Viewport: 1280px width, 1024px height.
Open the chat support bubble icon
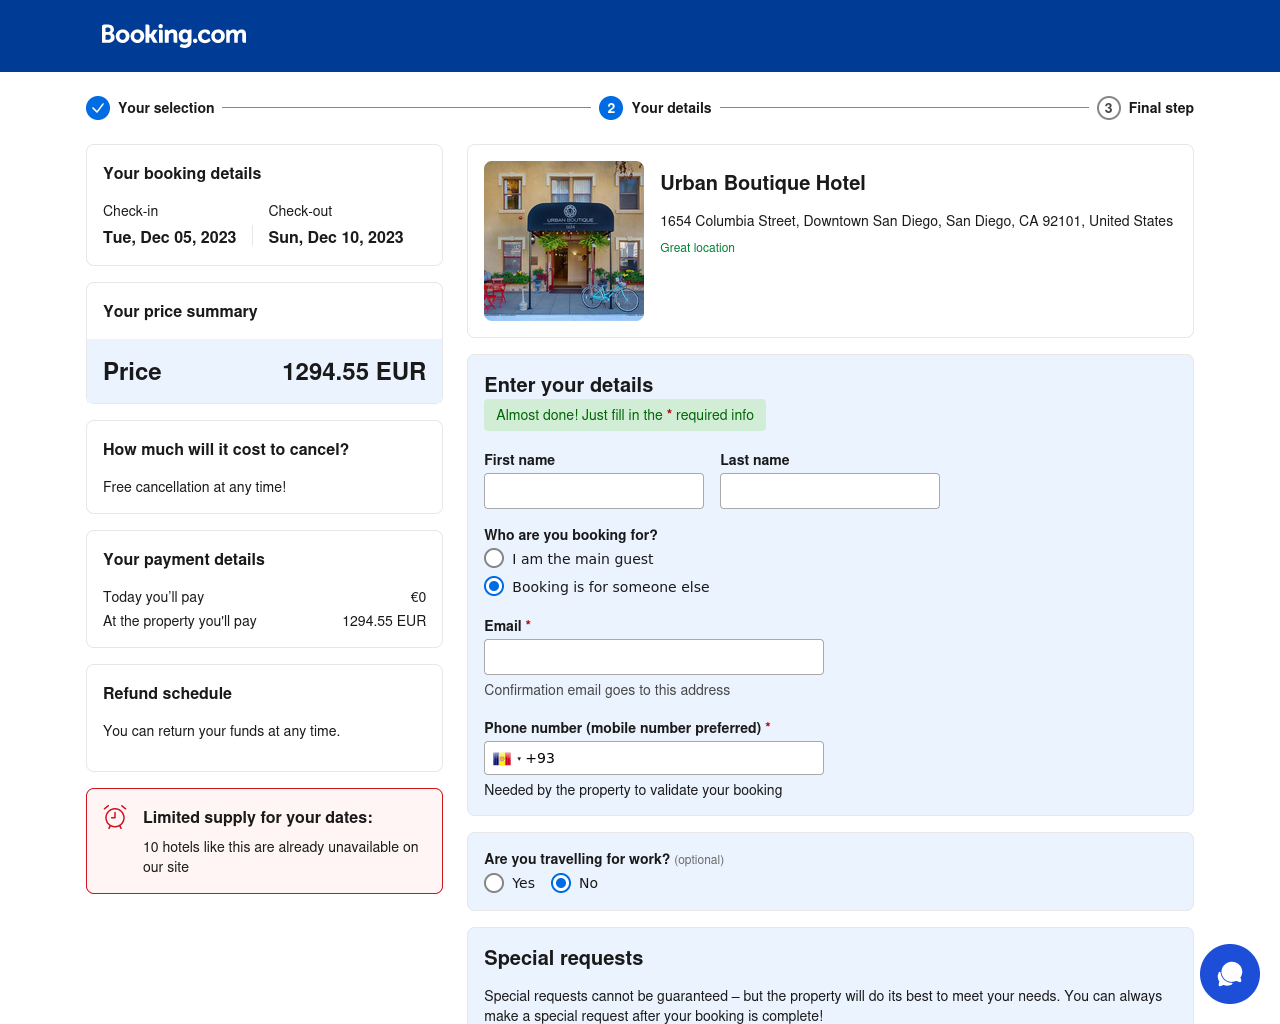click(1230, 974)
